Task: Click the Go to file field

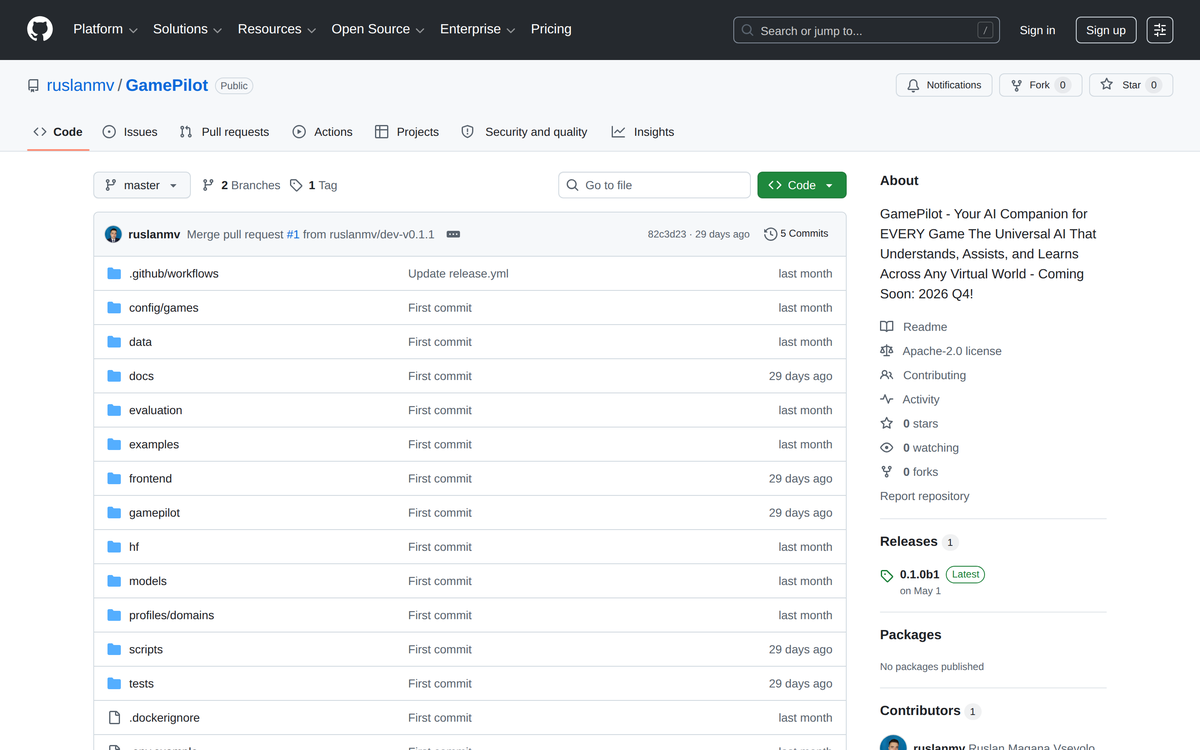Action: (654, 185)
